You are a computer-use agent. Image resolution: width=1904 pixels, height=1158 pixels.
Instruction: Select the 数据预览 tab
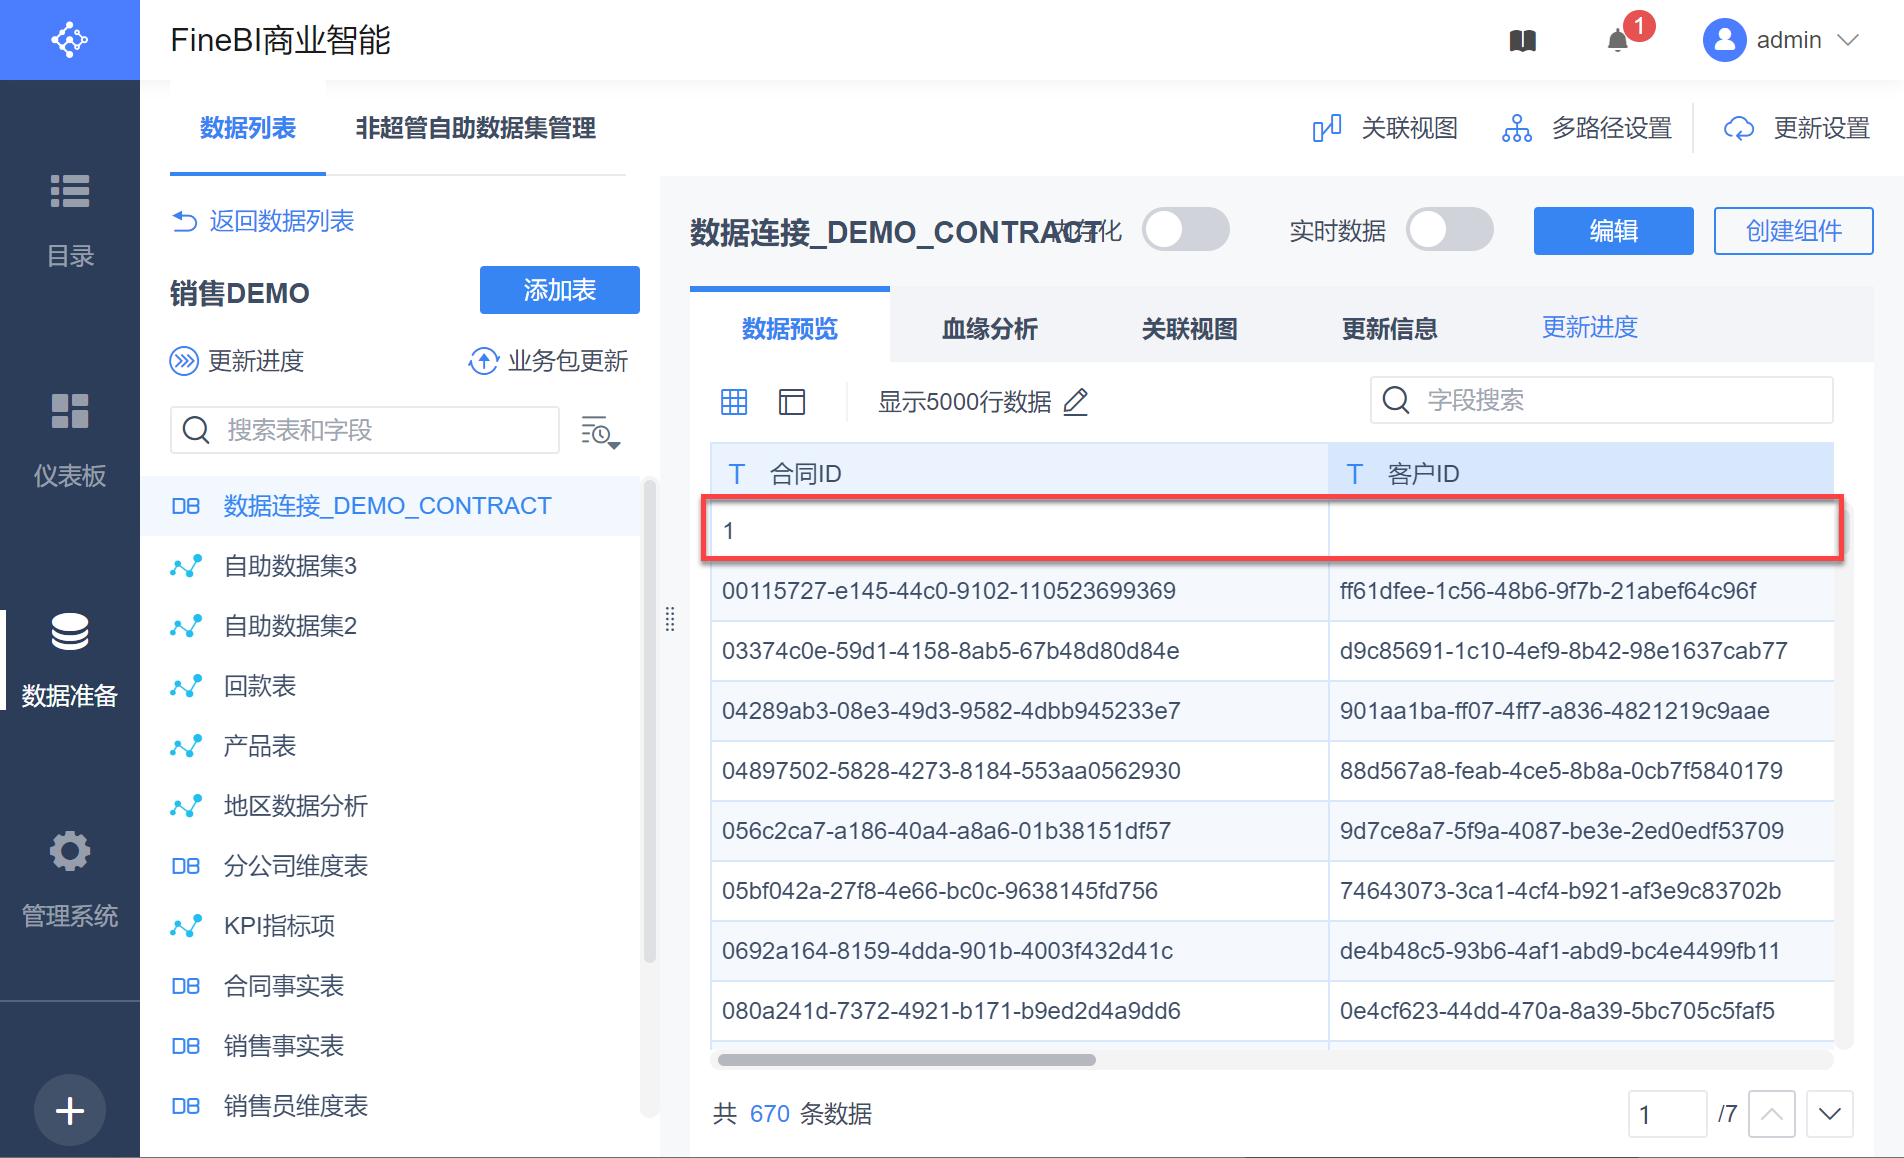point(790,328)
